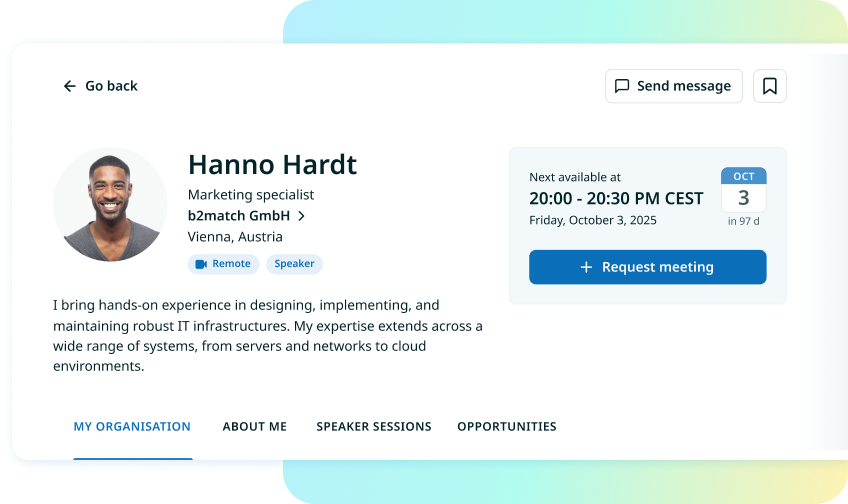This screenshot has width=848, height=504.
Task: Click the speech bubble message icon
Action: point(622,86)
